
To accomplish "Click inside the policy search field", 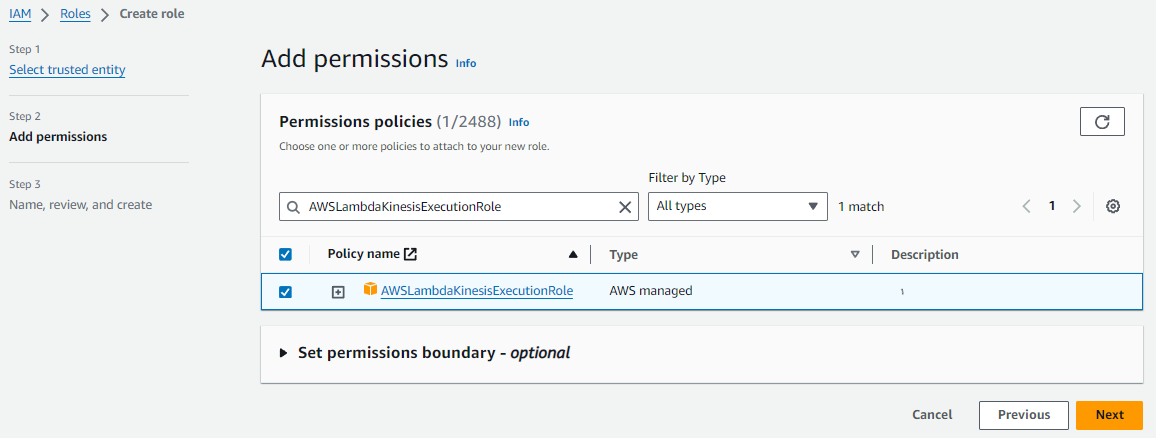I will tap(459, 207).
